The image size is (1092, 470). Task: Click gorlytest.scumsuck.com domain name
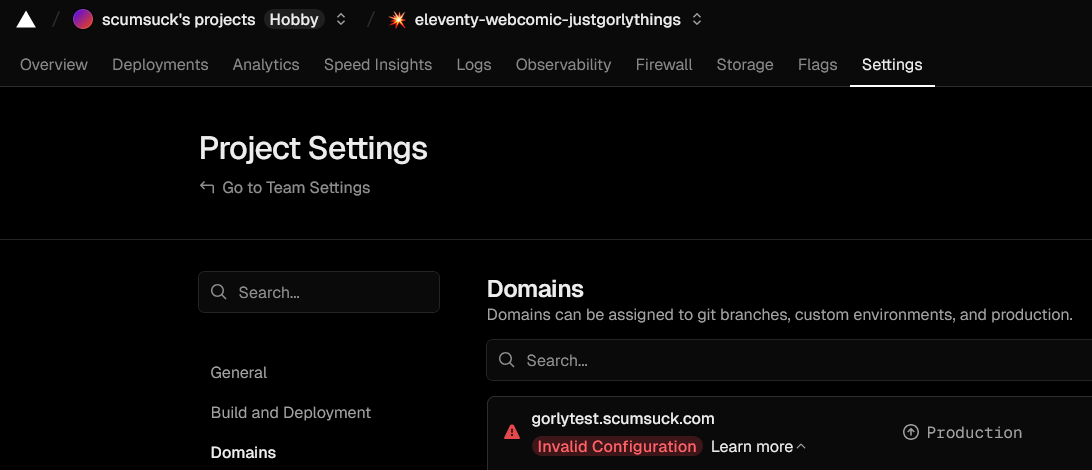pyautogui.click(x=623, y=418)
